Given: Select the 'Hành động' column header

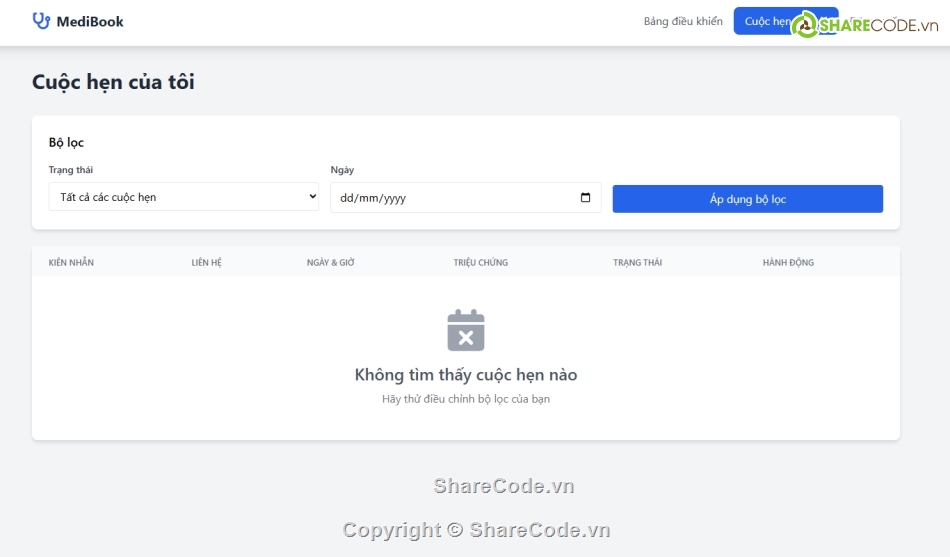Looking at the screenshot, I should 788,263.
